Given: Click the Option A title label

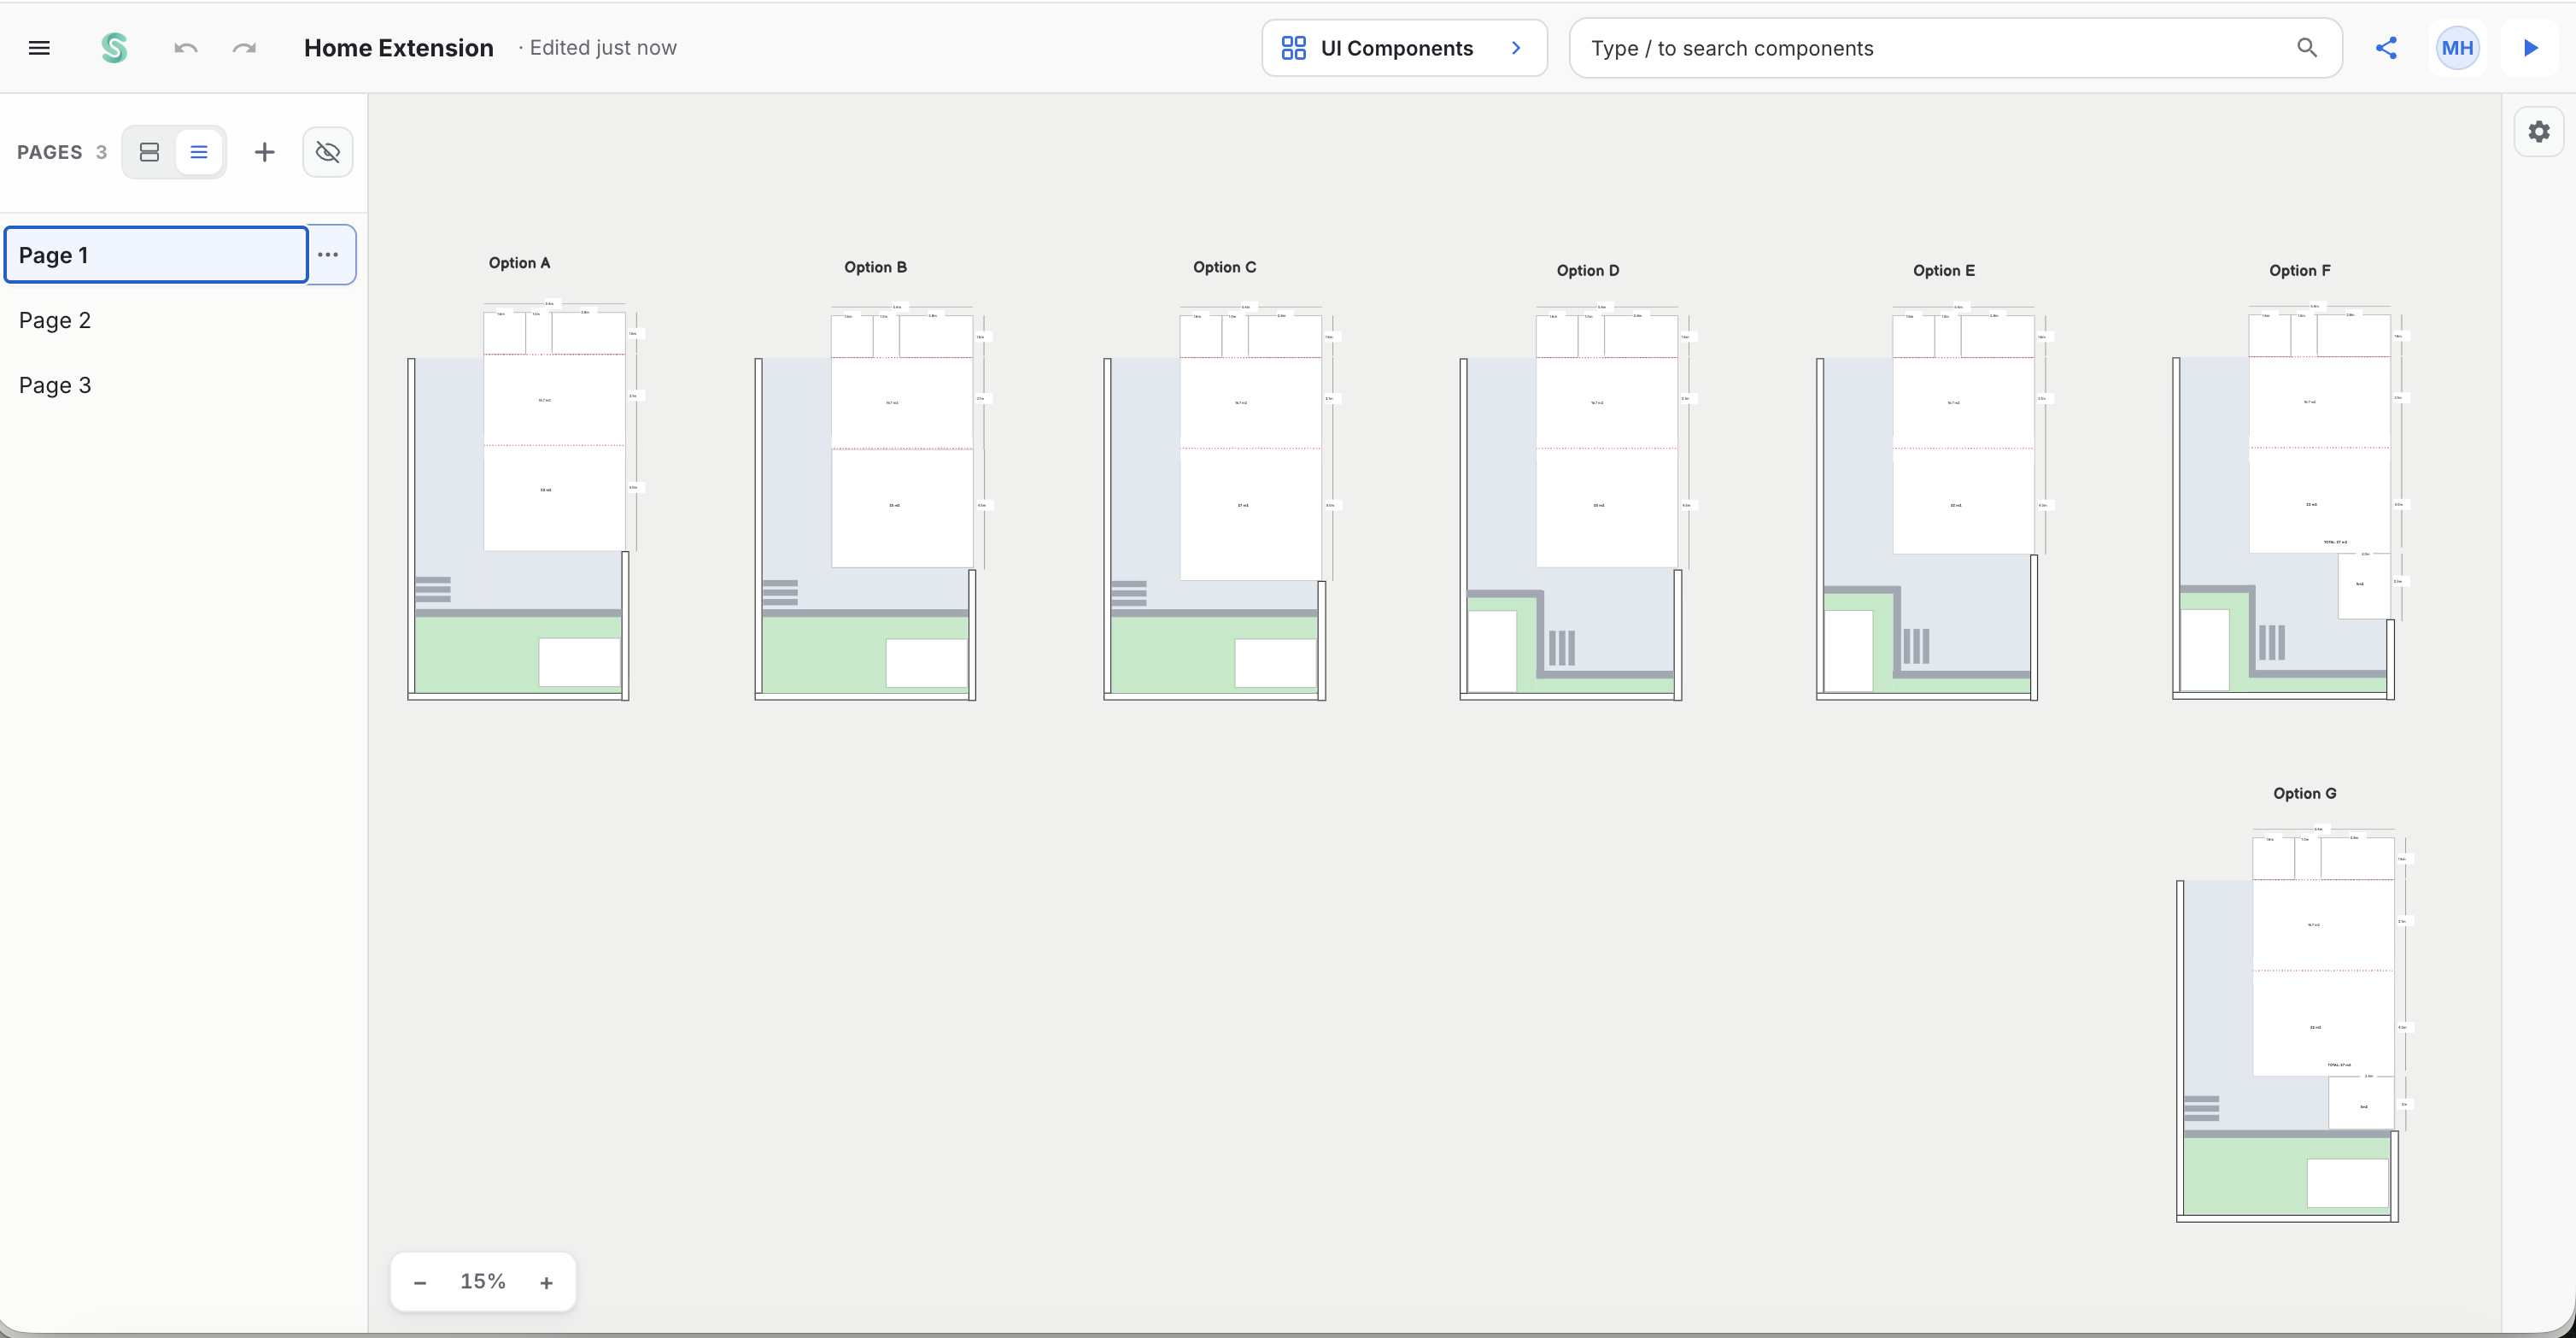Looking at the screenshot, I should [x=519, y=263].
